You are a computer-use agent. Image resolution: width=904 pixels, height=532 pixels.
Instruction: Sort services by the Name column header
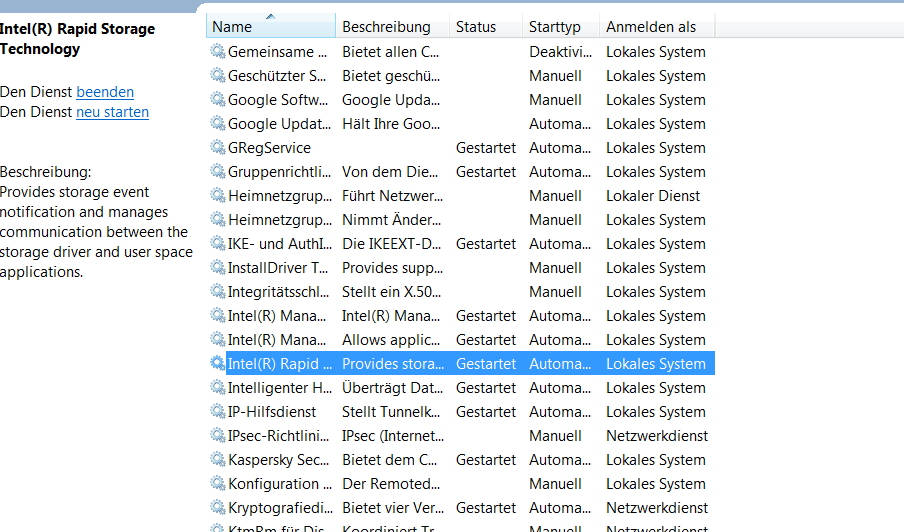(270, 27)
